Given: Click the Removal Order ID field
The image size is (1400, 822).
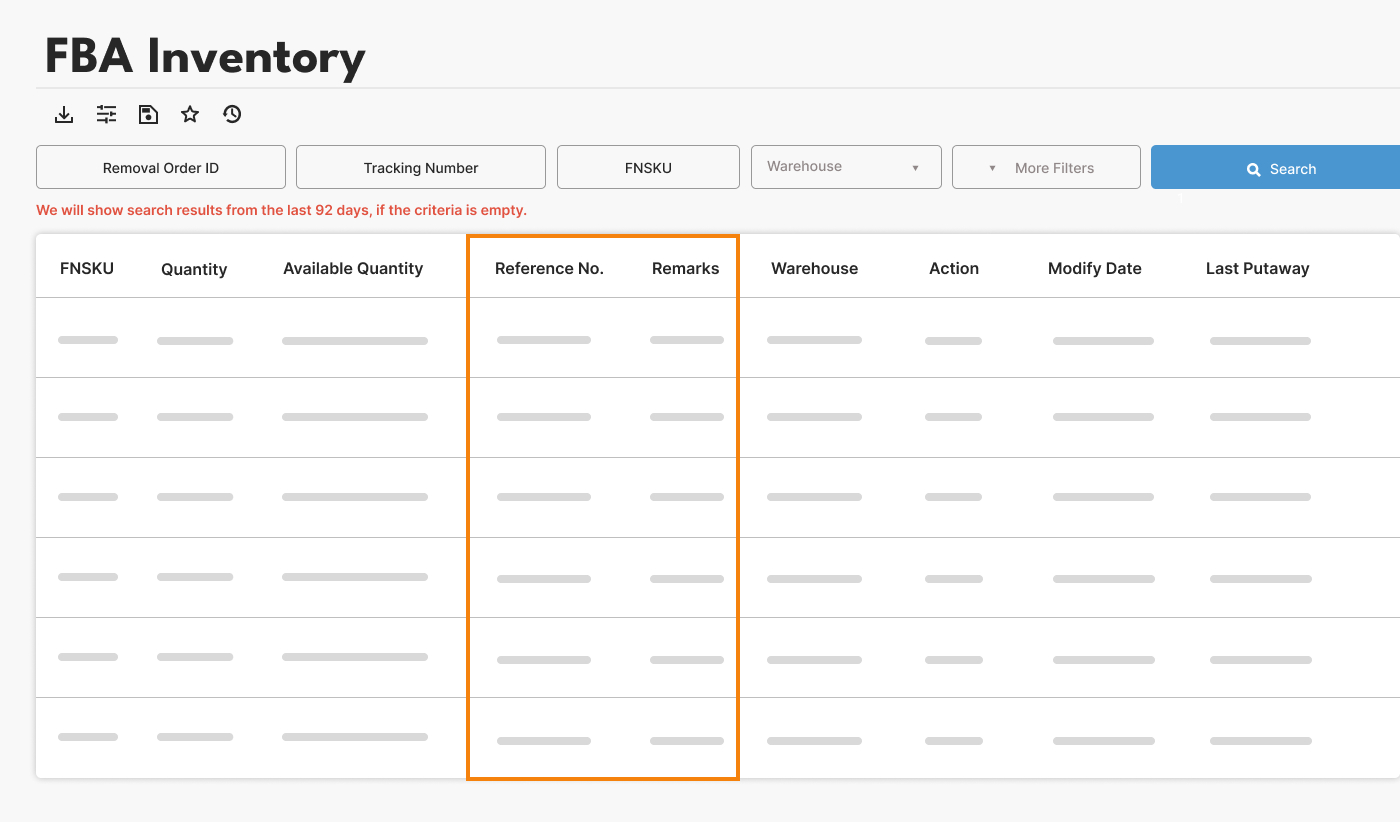Looking at the screenshot, I should (x=161, y=168).
